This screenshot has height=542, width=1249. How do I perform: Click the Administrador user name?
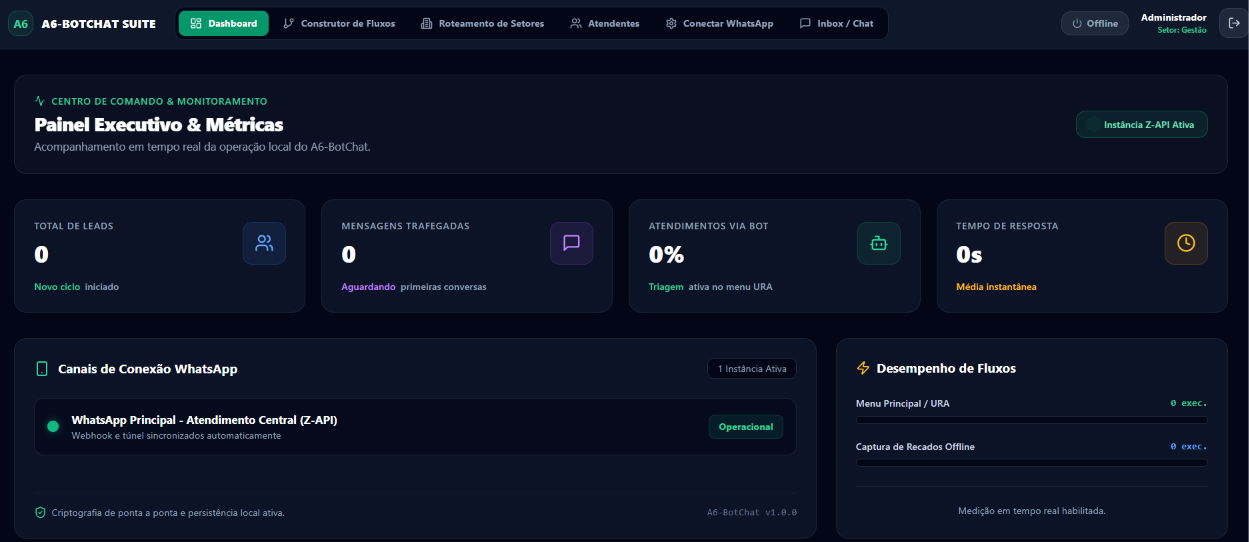pos(1174,17)
